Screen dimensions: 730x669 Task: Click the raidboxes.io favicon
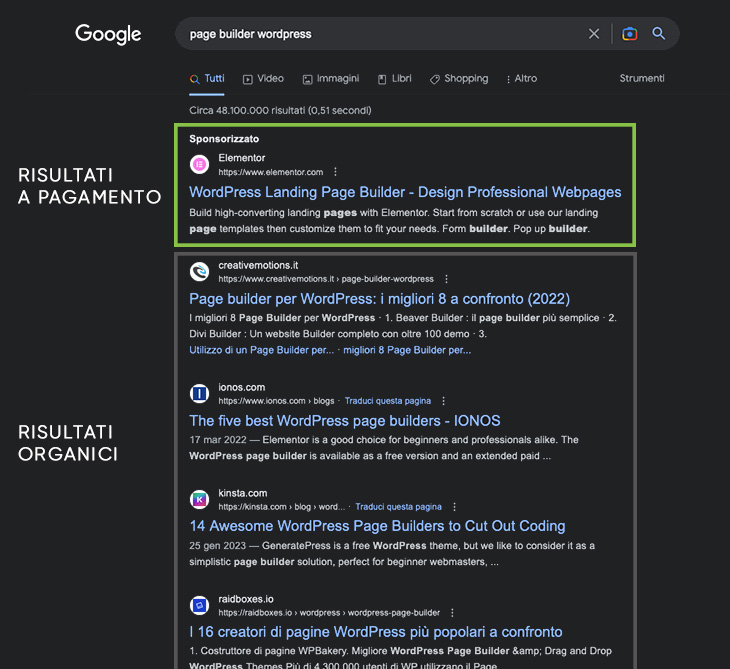click(199, 606)
